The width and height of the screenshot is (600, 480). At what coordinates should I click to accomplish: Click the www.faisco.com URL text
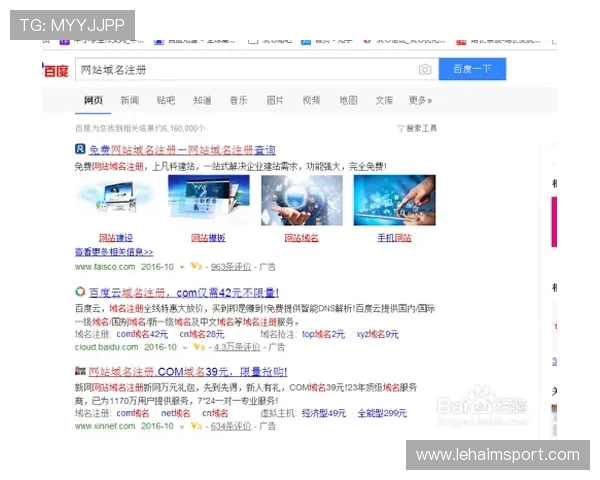[105, 267]
